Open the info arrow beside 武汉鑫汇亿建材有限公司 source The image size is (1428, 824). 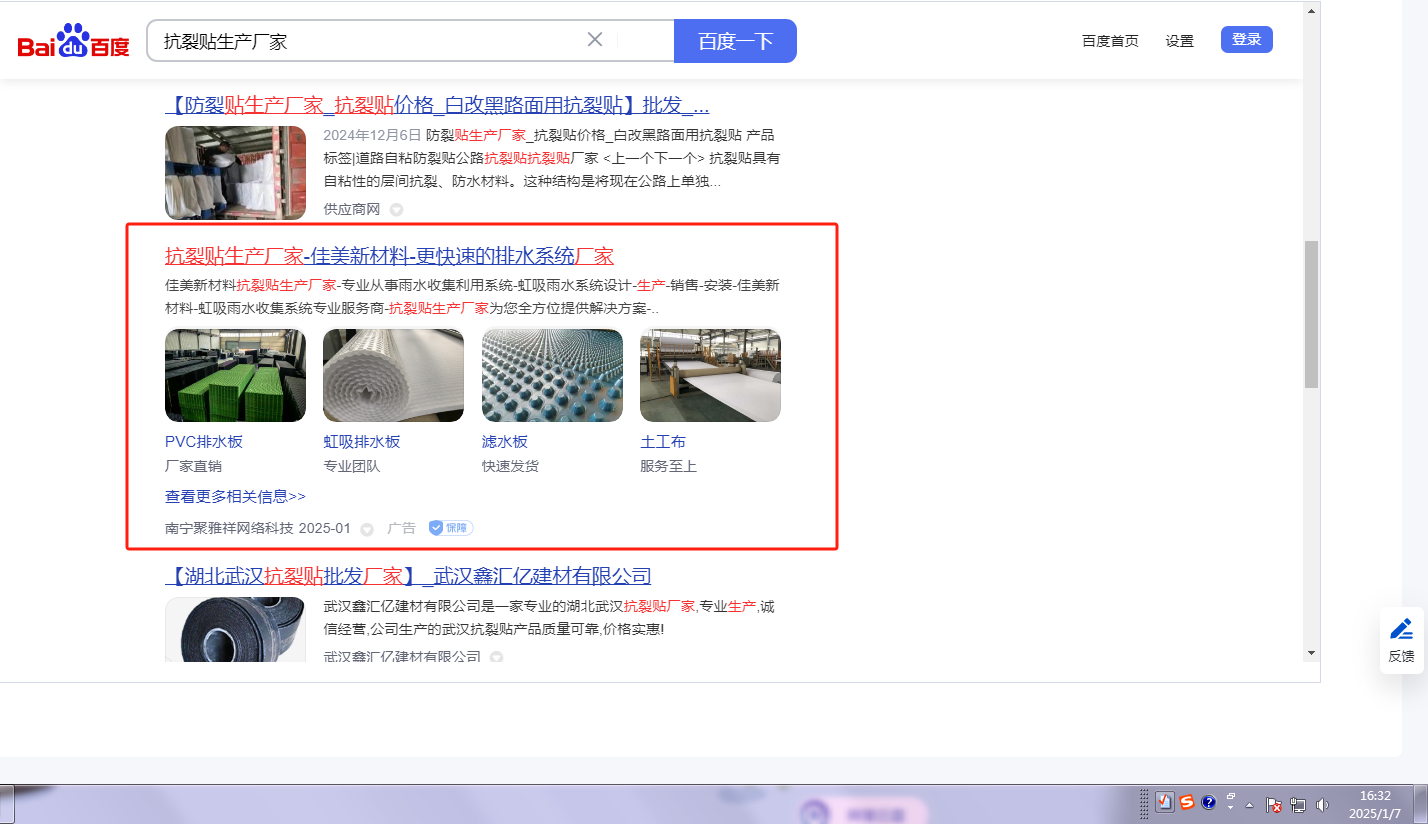point(496,657)
